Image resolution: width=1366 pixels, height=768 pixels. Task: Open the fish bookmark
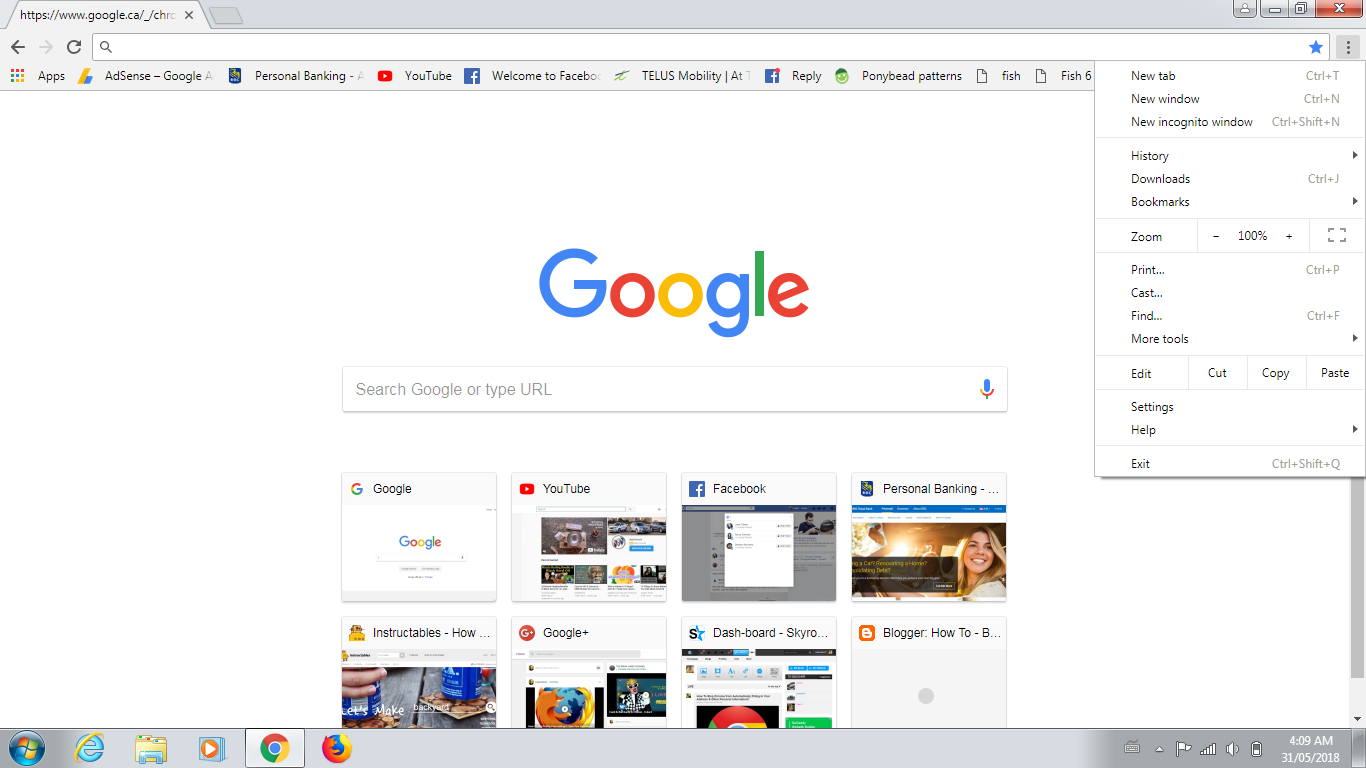998,76
